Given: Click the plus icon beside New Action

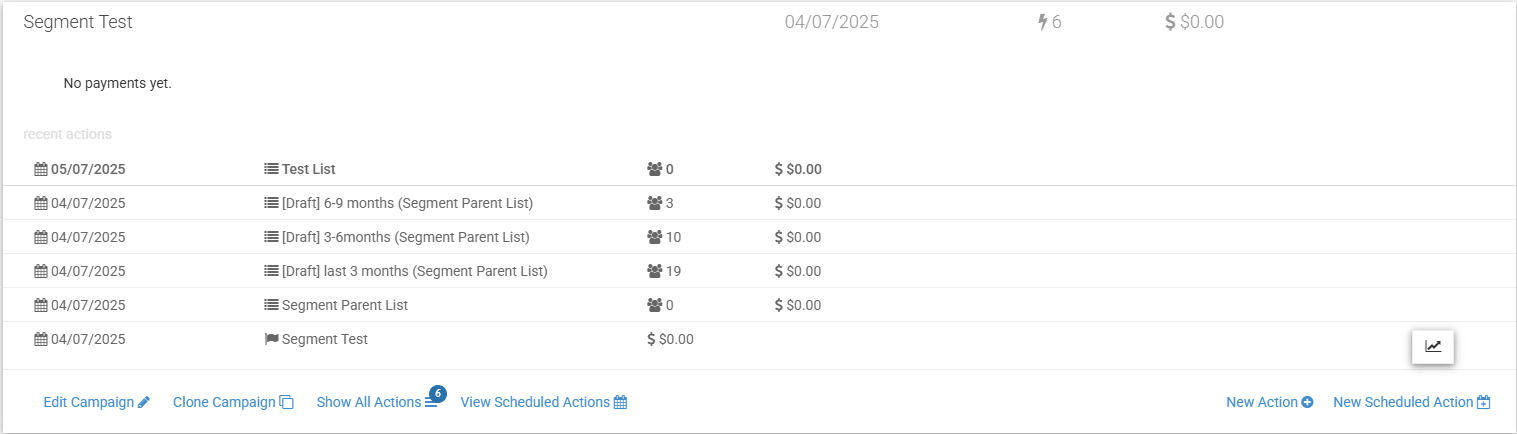Looking at the screenshot, I should click(1307, 402).
